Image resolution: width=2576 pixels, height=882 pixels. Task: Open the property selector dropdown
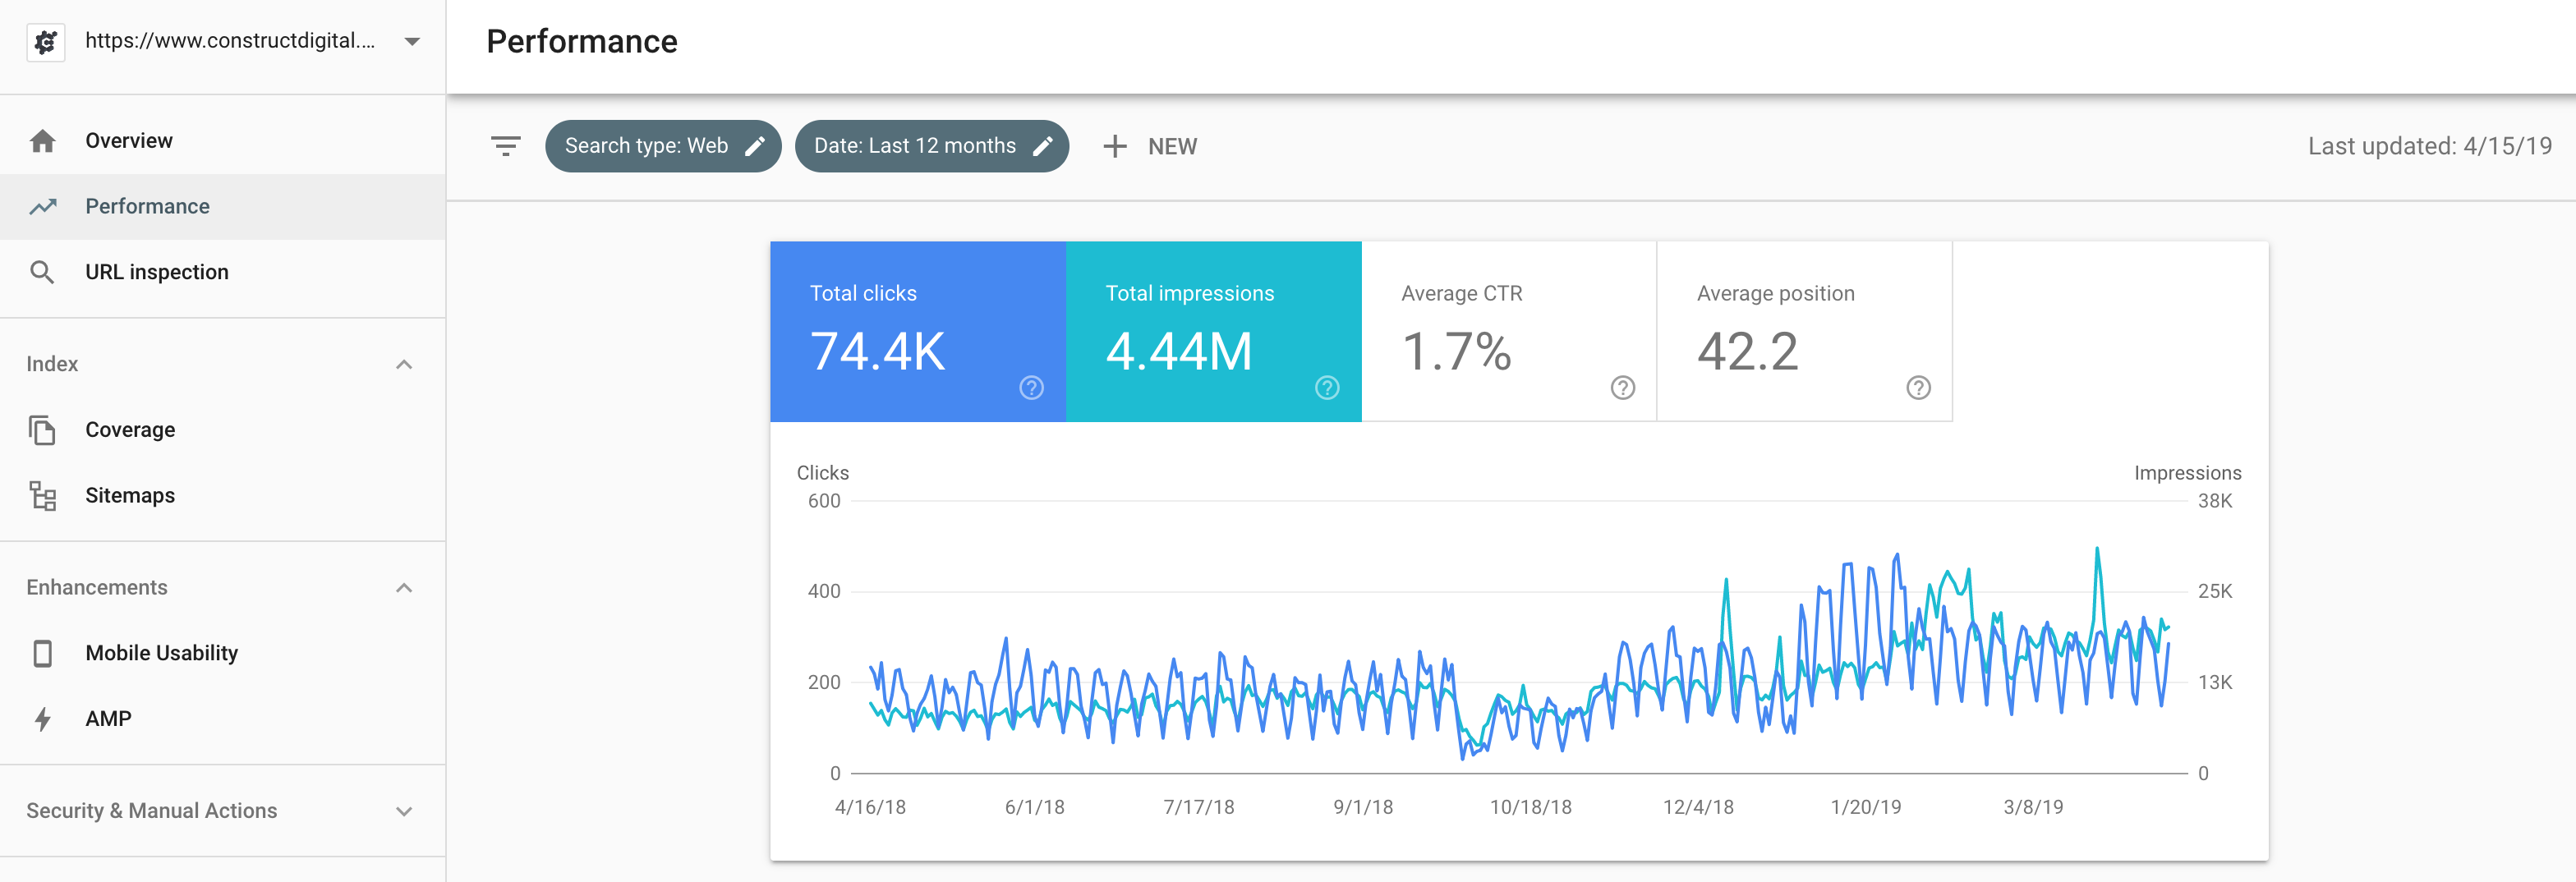(x=411, y=41)
